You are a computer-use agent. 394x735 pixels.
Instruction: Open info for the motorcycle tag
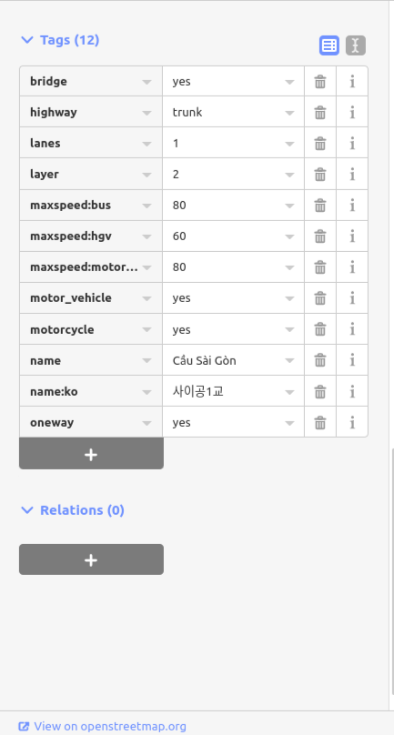tap(352, 330)
